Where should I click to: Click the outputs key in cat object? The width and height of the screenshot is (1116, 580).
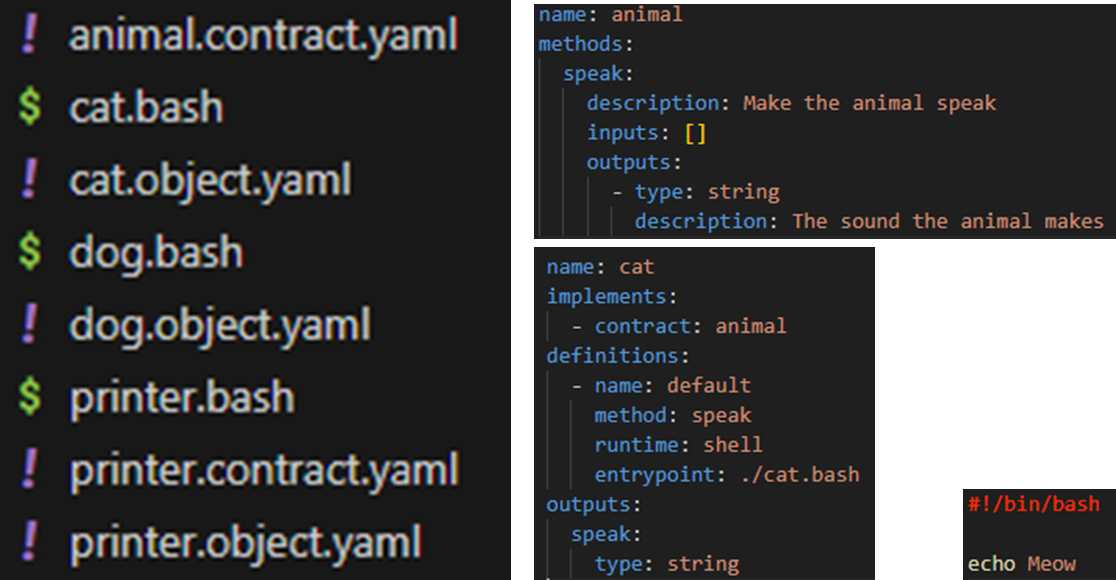(580, 504)
